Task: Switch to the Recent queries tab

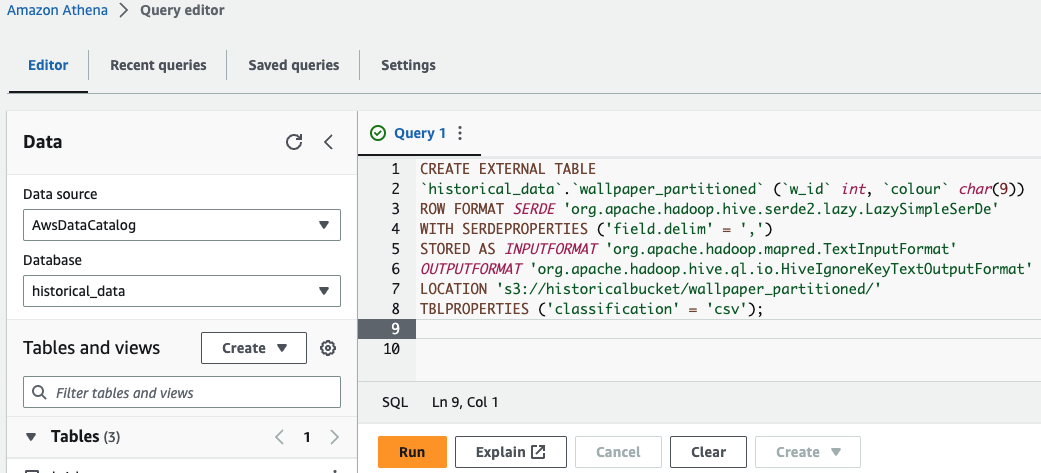Action: coord(158,65)
